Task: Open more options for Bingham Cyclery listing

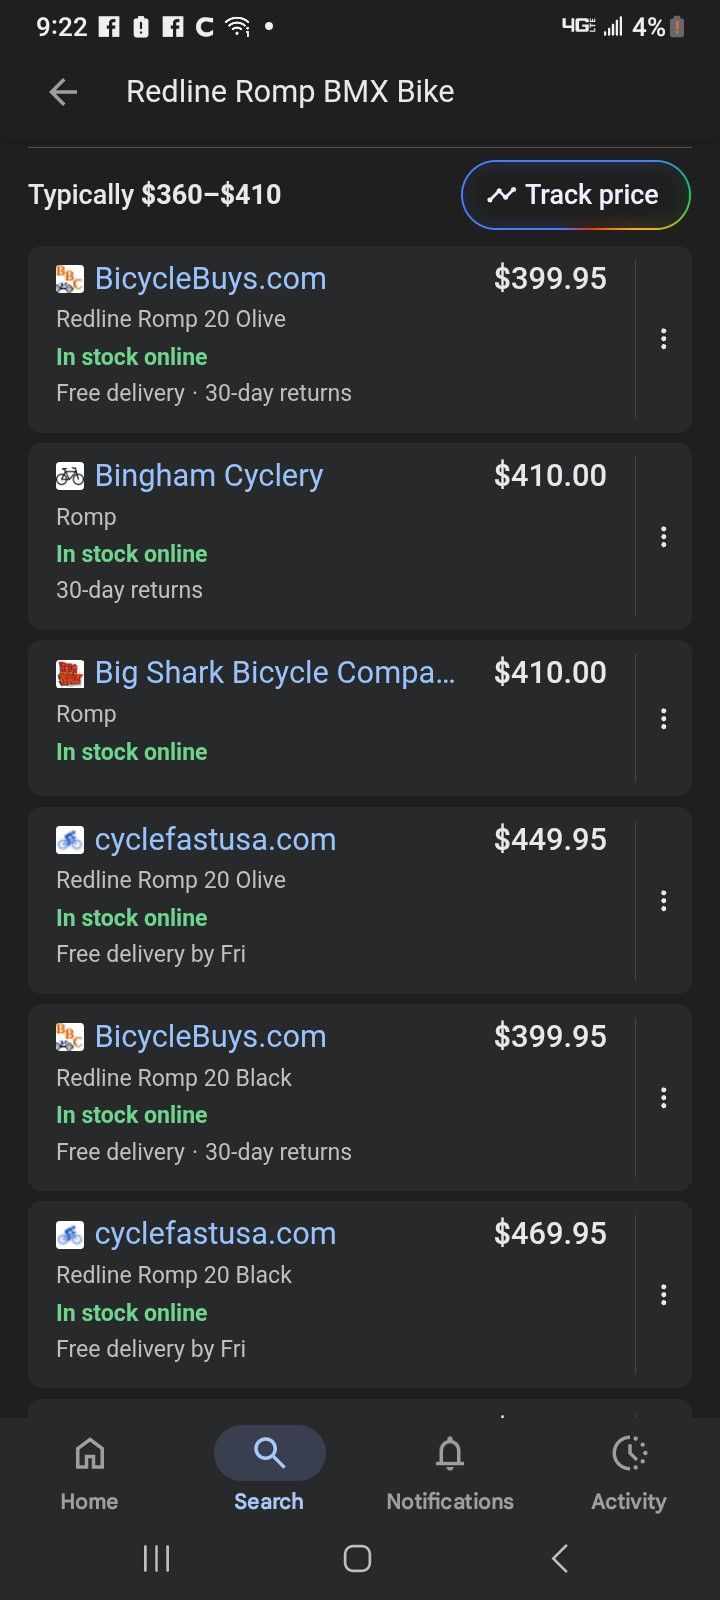Action: tap(663, 537)
